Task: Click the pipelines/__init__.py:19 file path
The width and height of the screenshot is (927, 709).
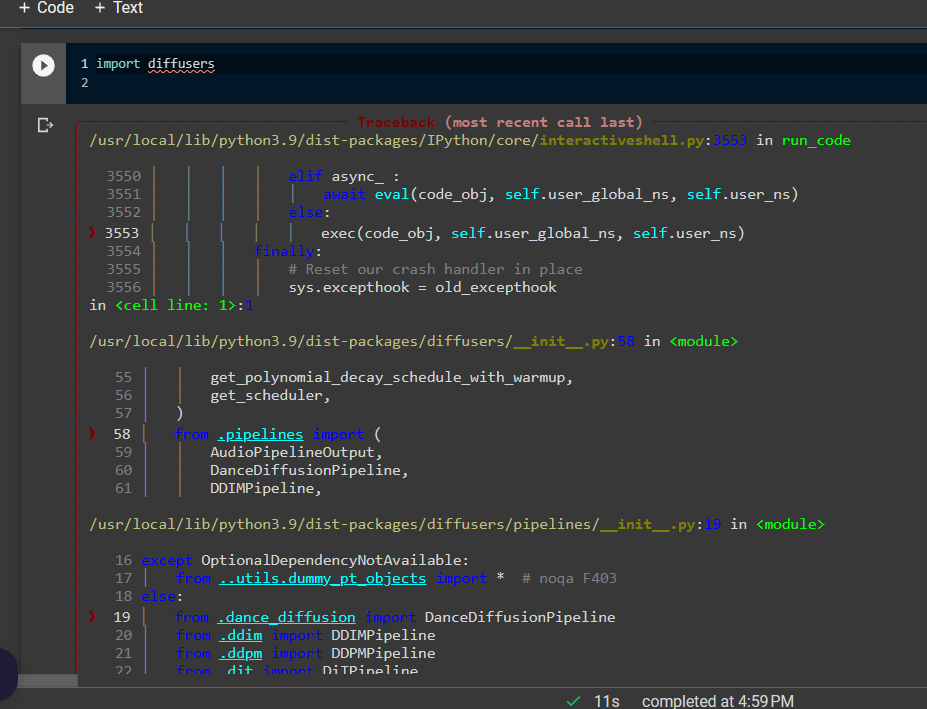Action: [405, 525]
